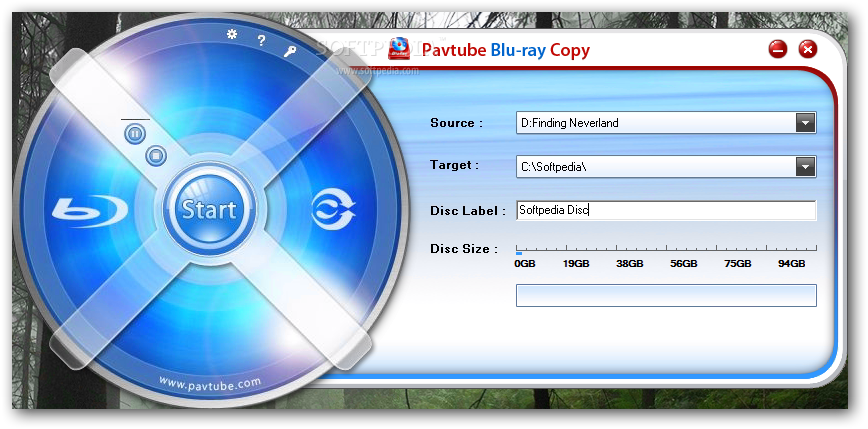Image resolution: width=868 pixels, height=429 pixels.
Task: Open settings via the gear icon
Action: 232,34
